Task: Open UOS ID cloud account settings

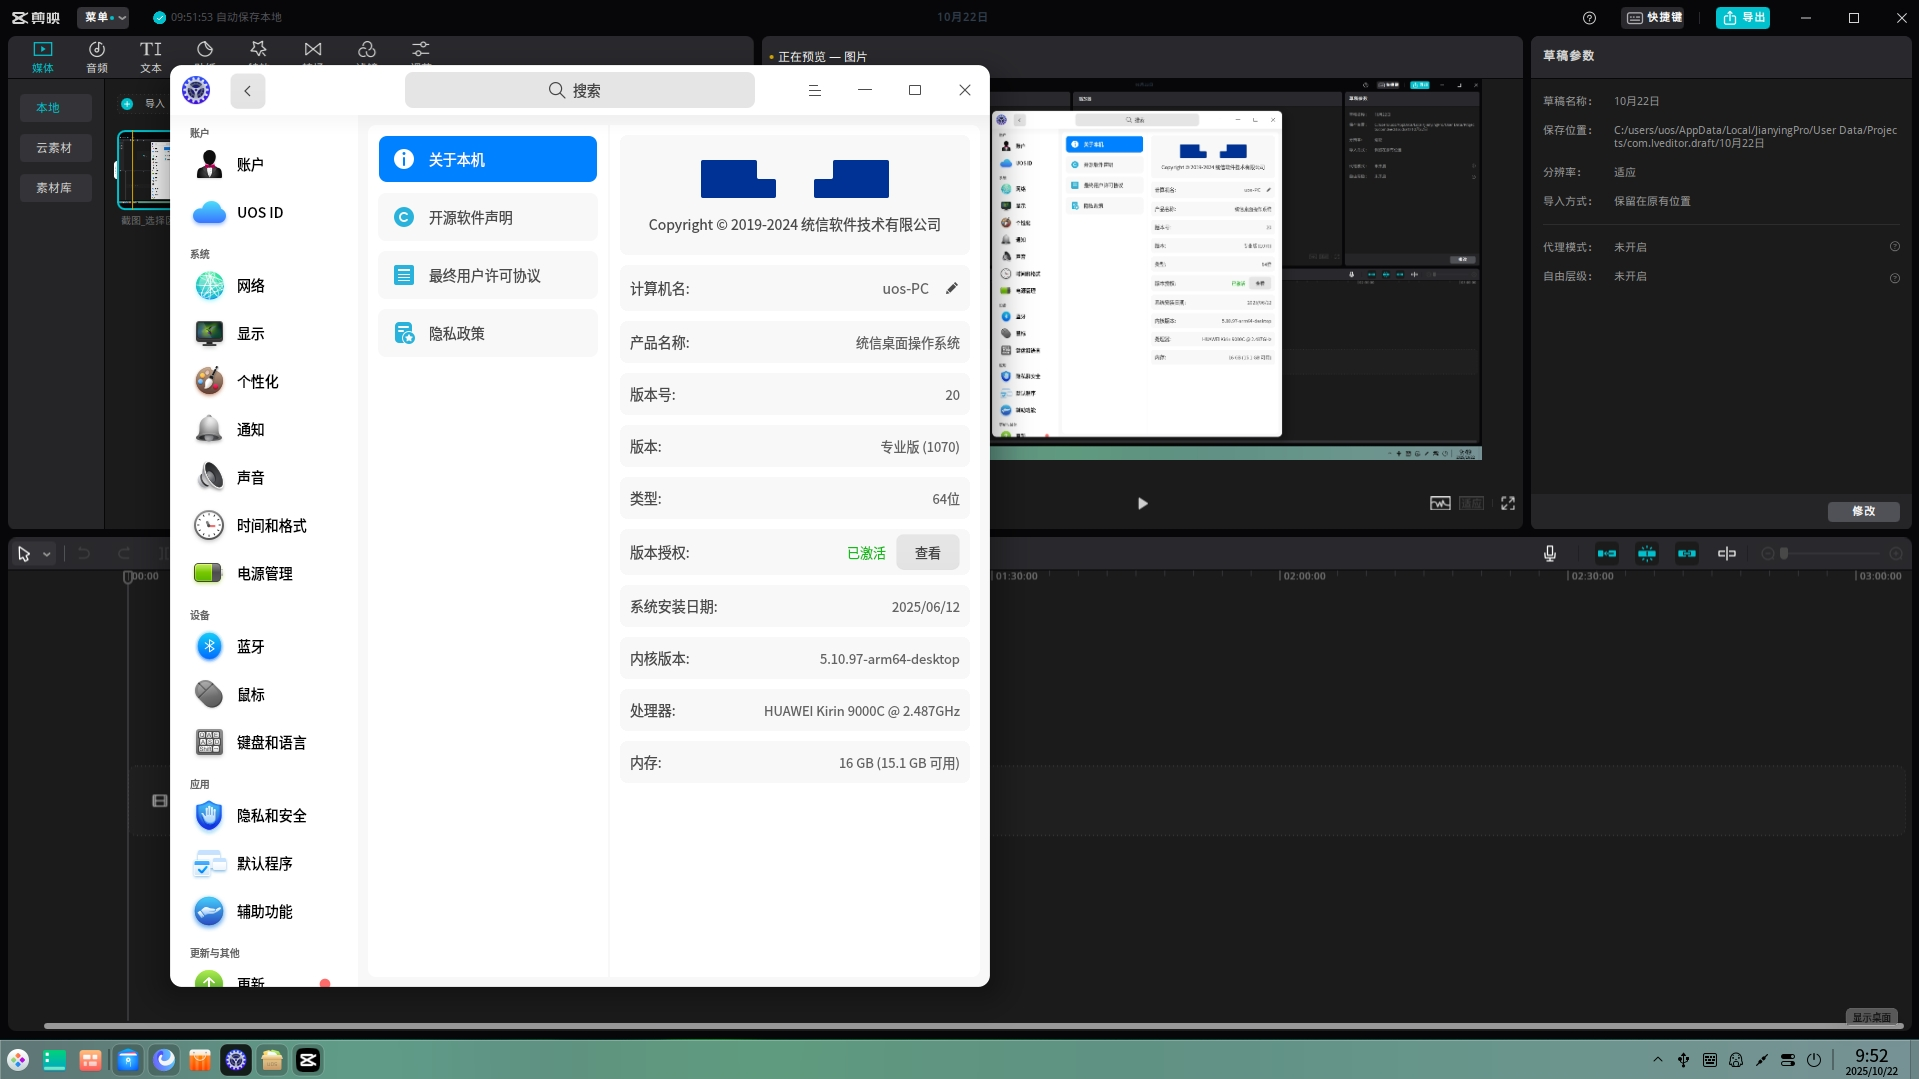Action: (x=262, y=213)
